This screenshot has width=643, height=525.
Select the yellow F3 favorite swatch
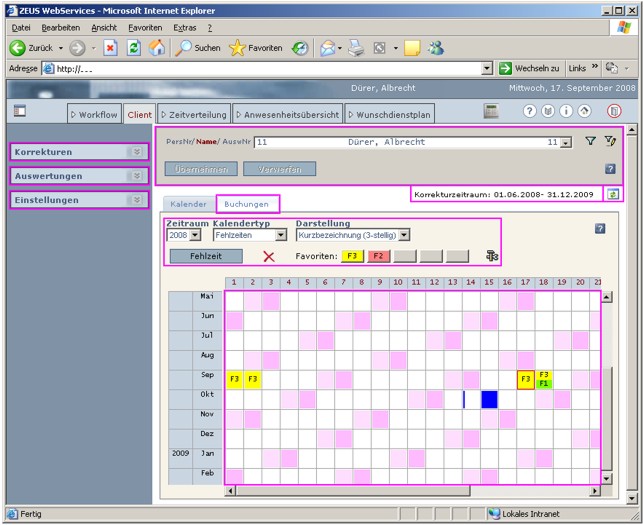pyautogui.click(x=353, y=256)
